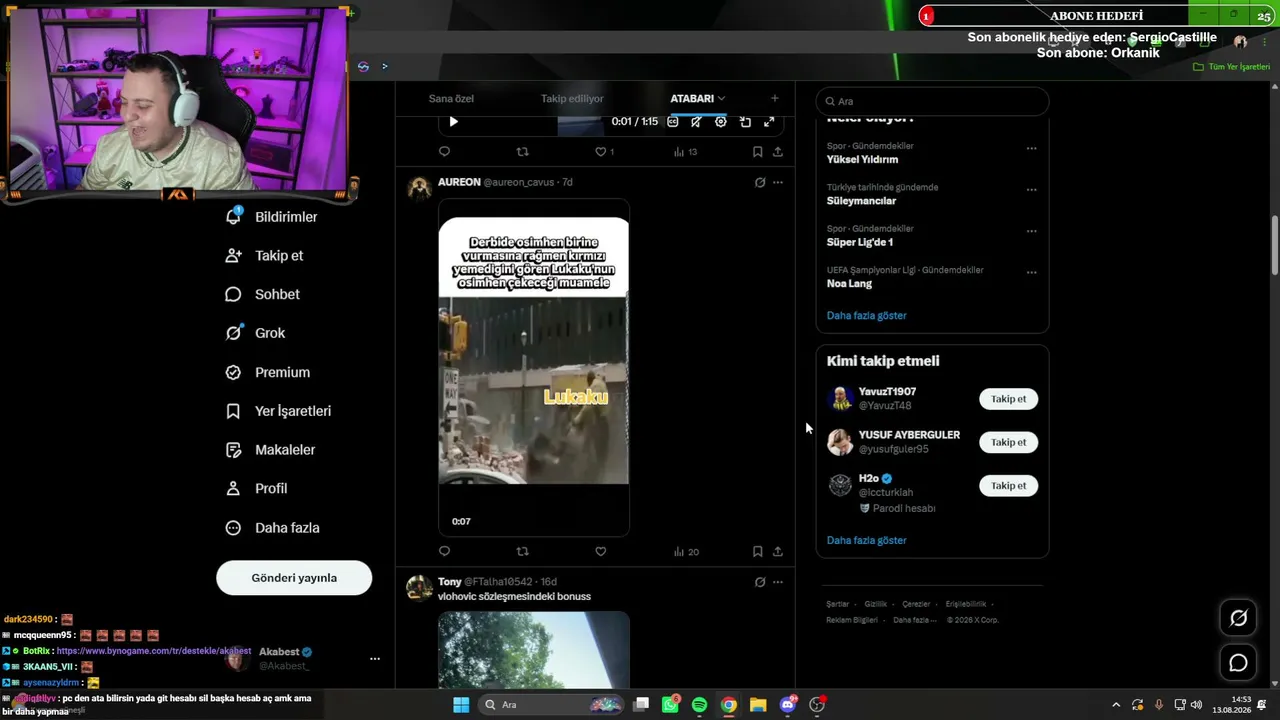
Task: Open floating Grok button
Action: [x=1238, y=618]
